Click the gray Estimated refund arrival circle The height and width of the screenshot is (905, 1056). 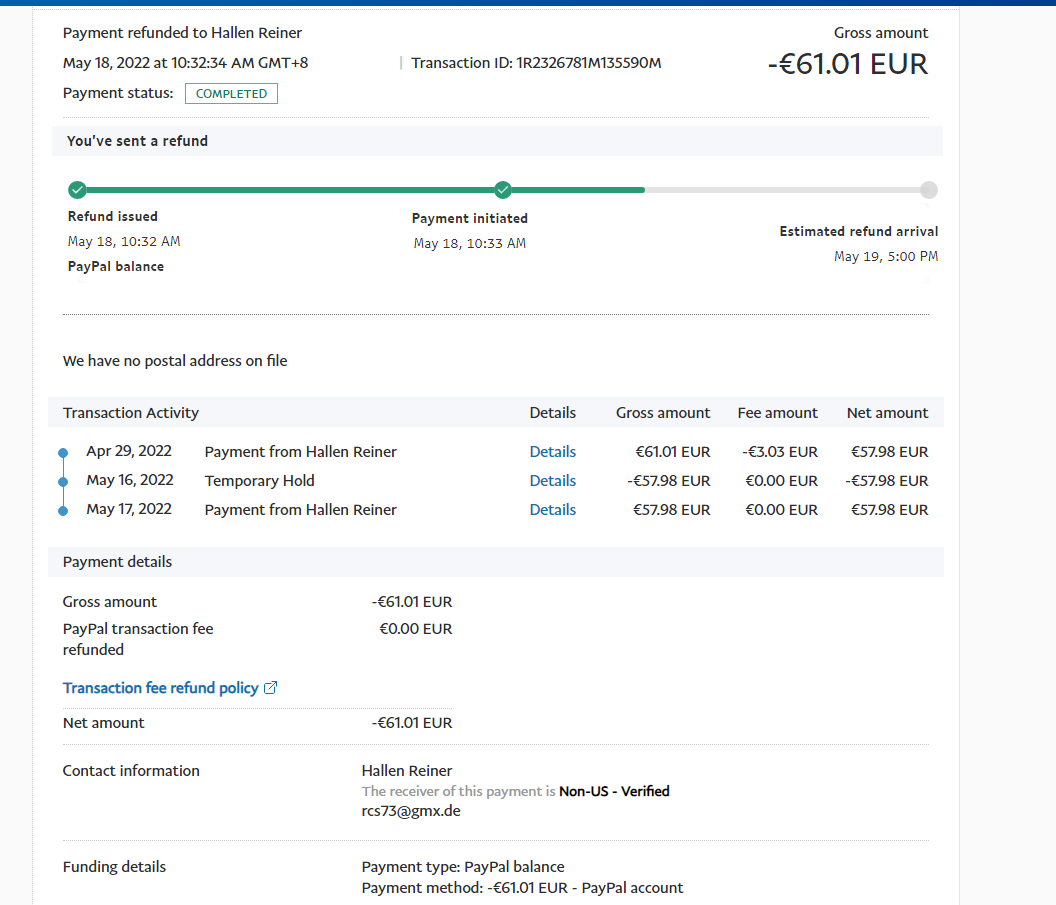[x=929, y=190]
